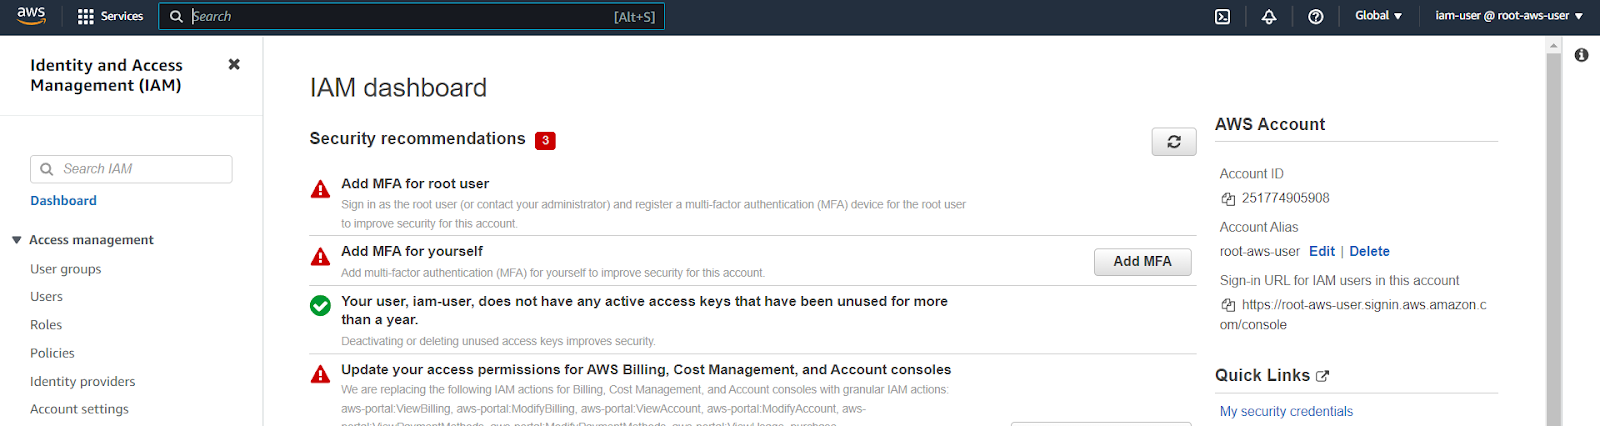Click the IAM dashboard heading

click(x=398, y=88)
